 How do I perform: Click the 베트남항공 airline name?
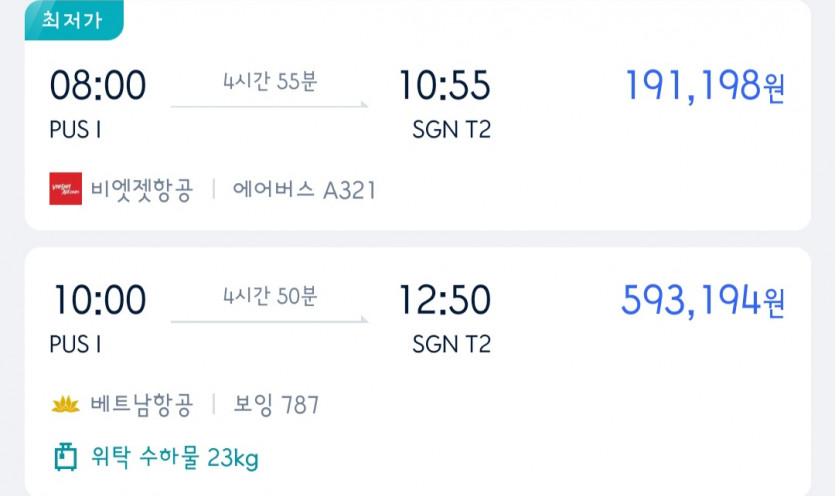[142, 405]
